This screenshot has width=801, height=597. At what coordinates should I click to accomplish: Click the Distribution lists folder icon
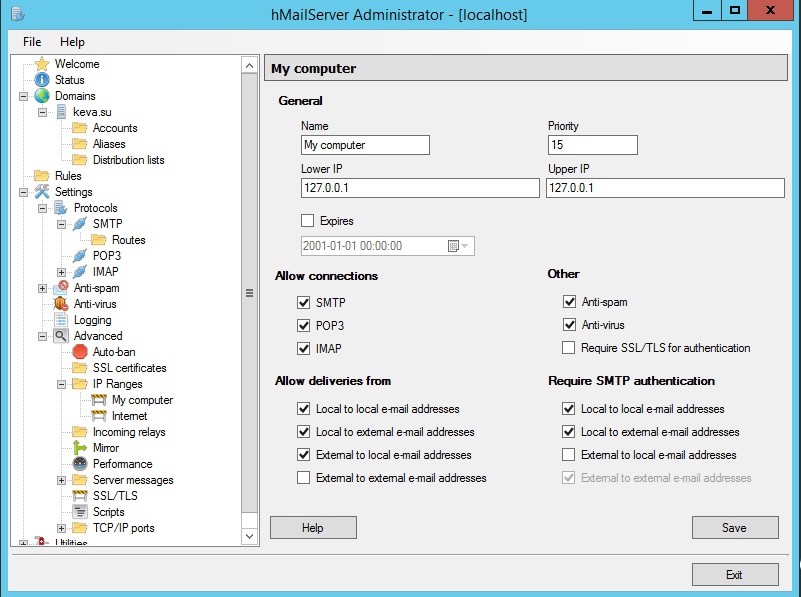pyautogui.click(x=80, y=160)
